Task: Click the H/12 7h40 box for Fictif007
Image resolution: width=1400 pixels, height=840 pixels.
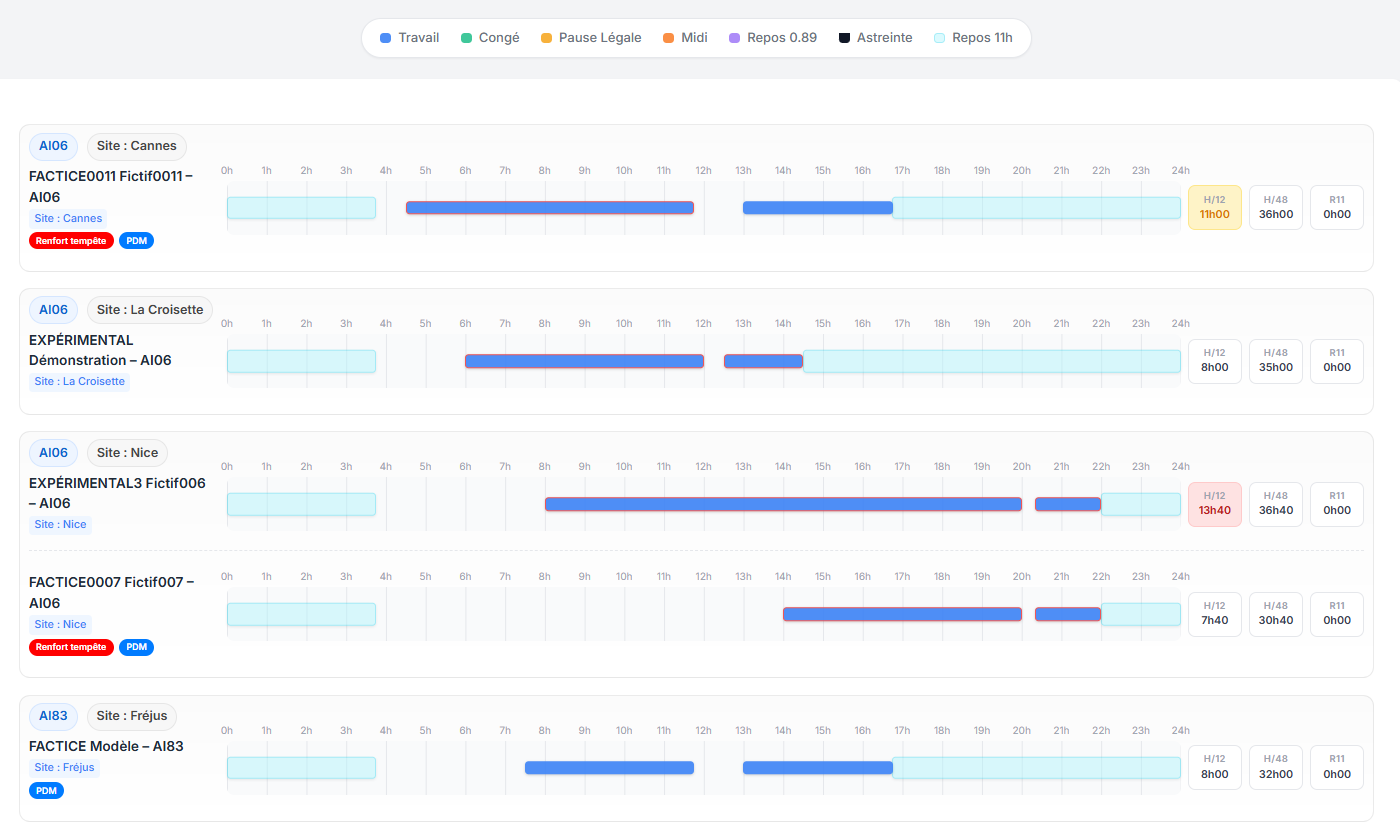Action: pyautogui.click(x=1215, y=614)
